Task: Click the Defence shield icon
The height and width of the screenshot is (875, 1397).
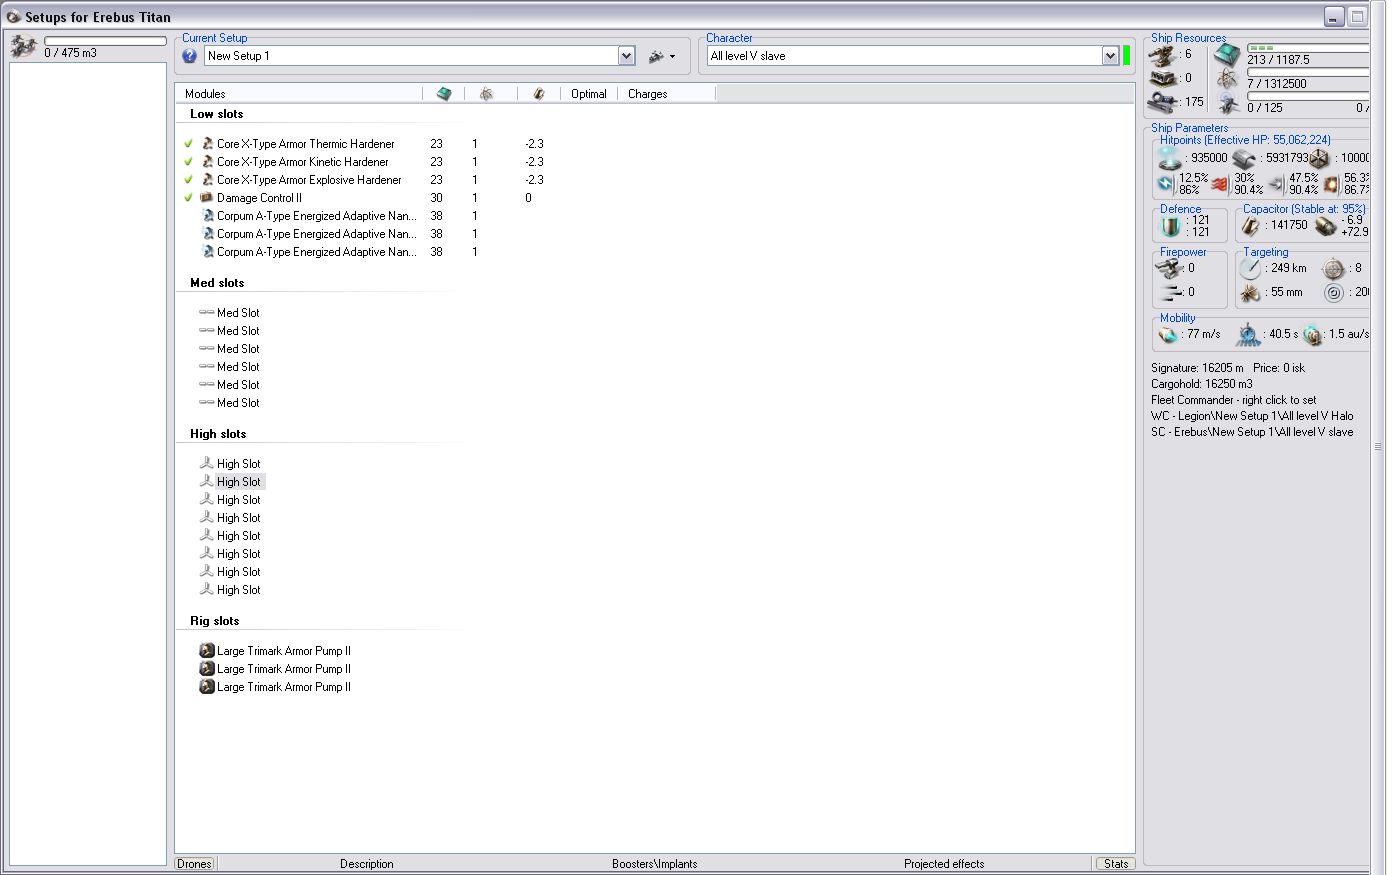Action: coord(1171,226)
